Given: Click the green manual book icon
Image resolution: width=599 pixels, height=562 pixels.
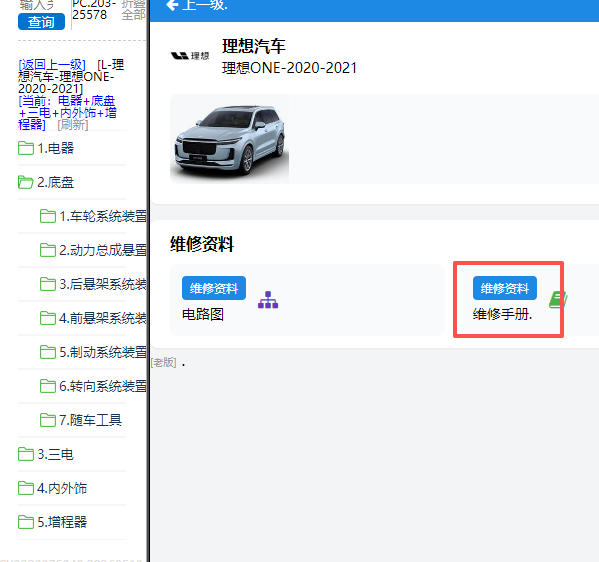Looking at the screenshot, I should 558,300.
